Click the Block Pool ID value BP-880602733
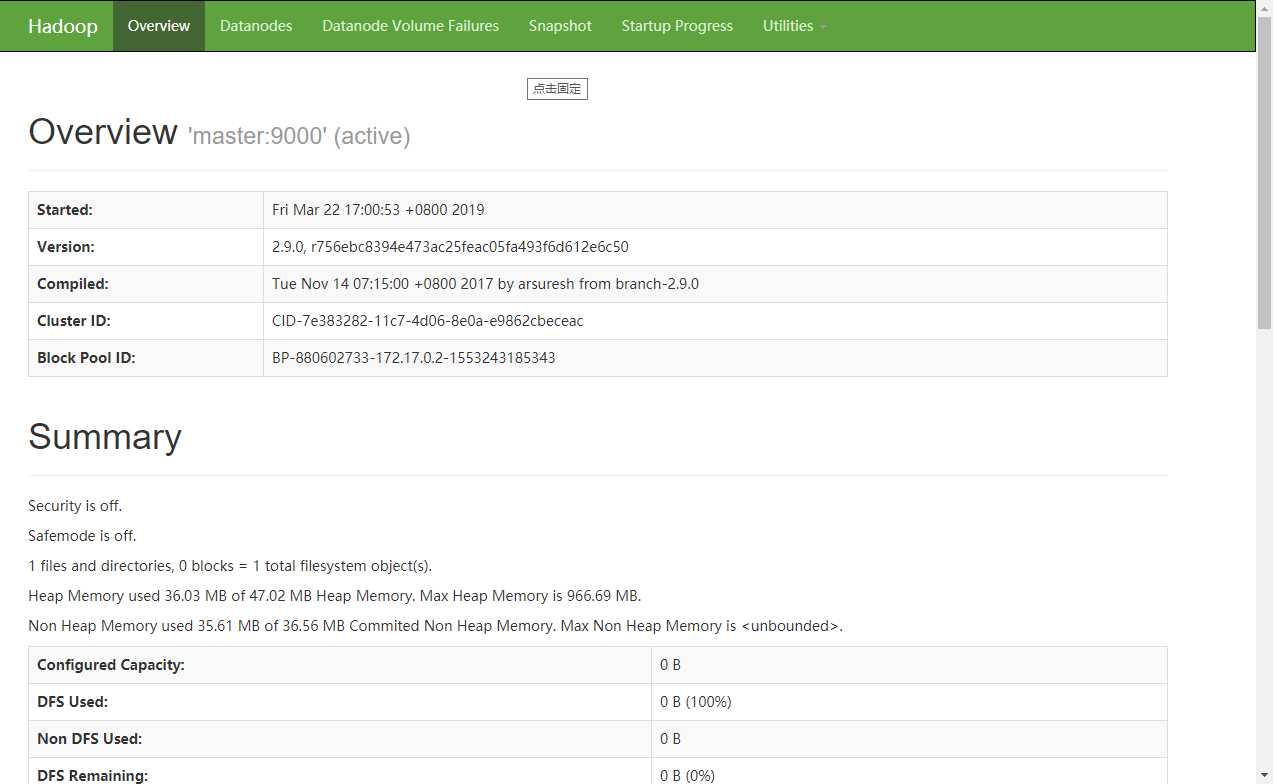The width and height of the screenshot is (1273, 784). pyautogui.click(x=413, y=358)
